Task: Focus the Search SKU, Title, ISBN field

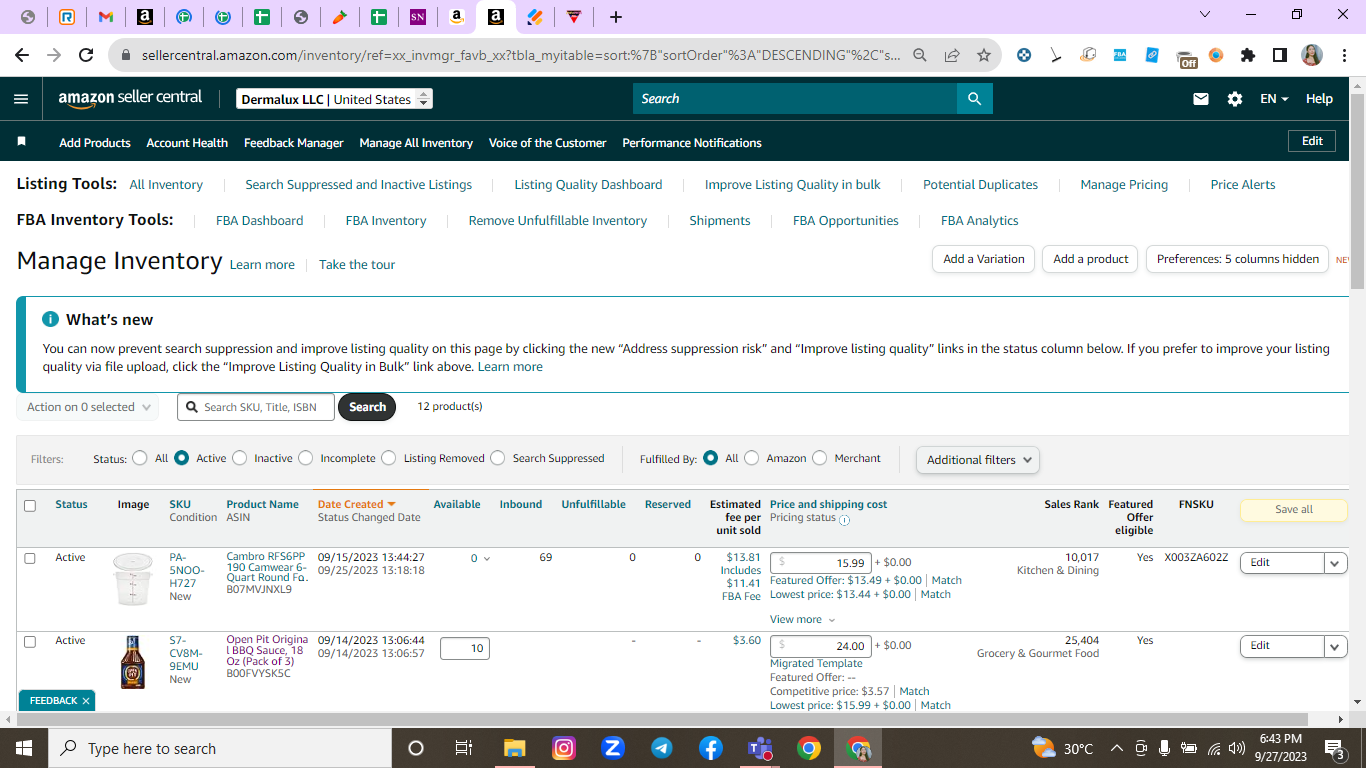Action: (256, 407)
